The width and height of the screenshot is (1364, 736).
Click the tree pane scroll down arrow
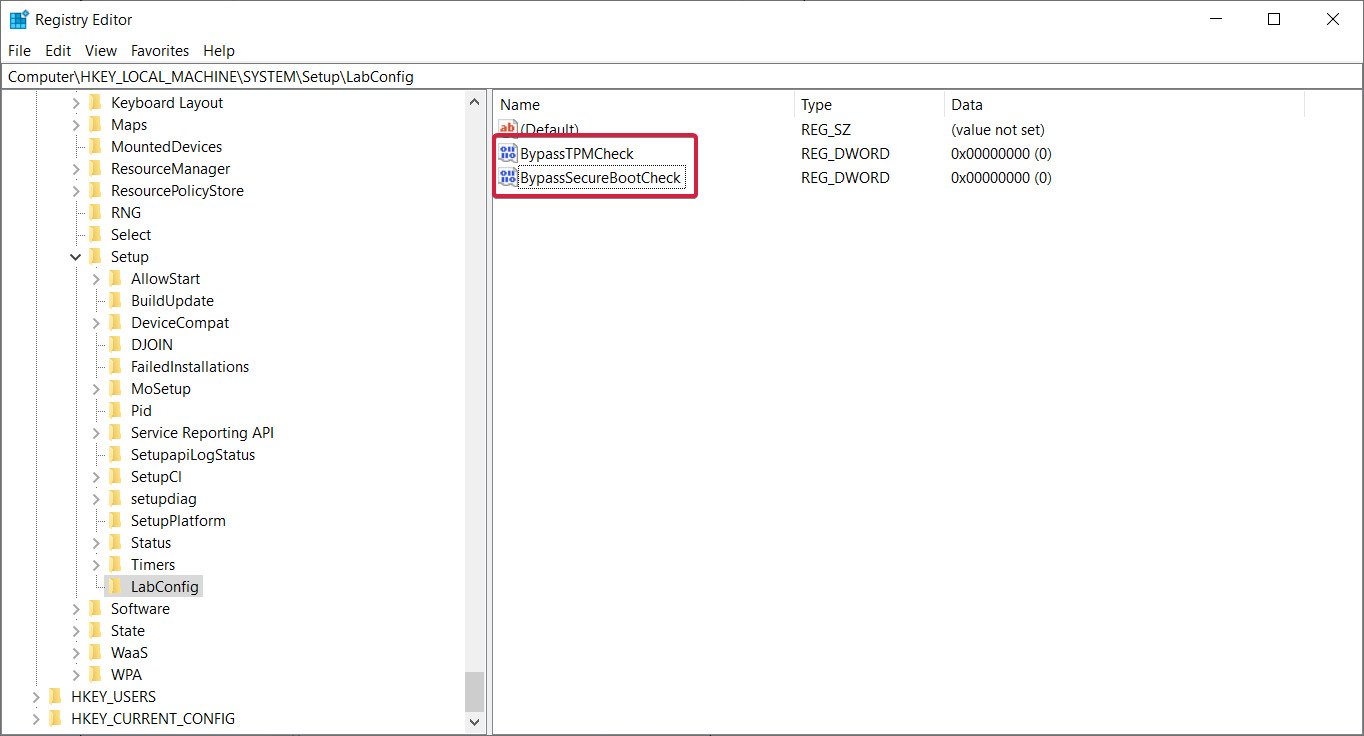click(474, 720)
